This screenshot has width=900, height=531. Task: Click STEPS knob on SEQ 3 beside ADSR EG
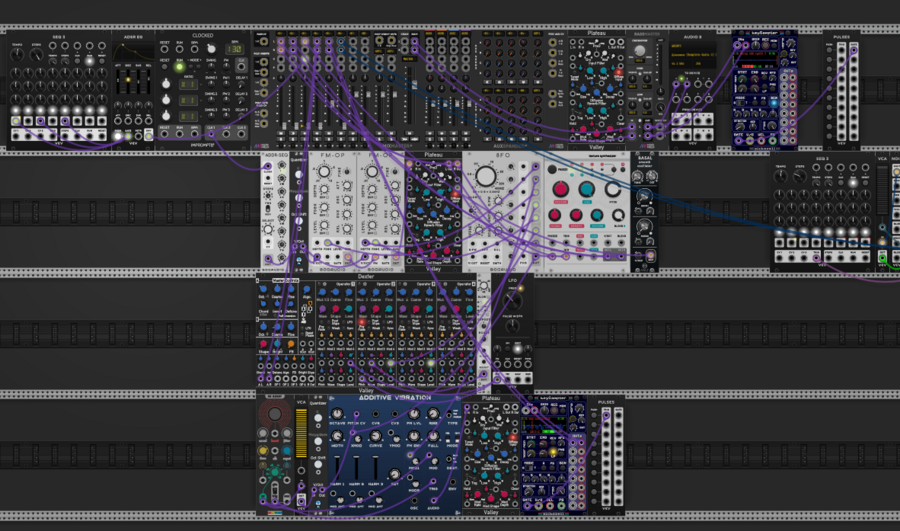[36, 55]
